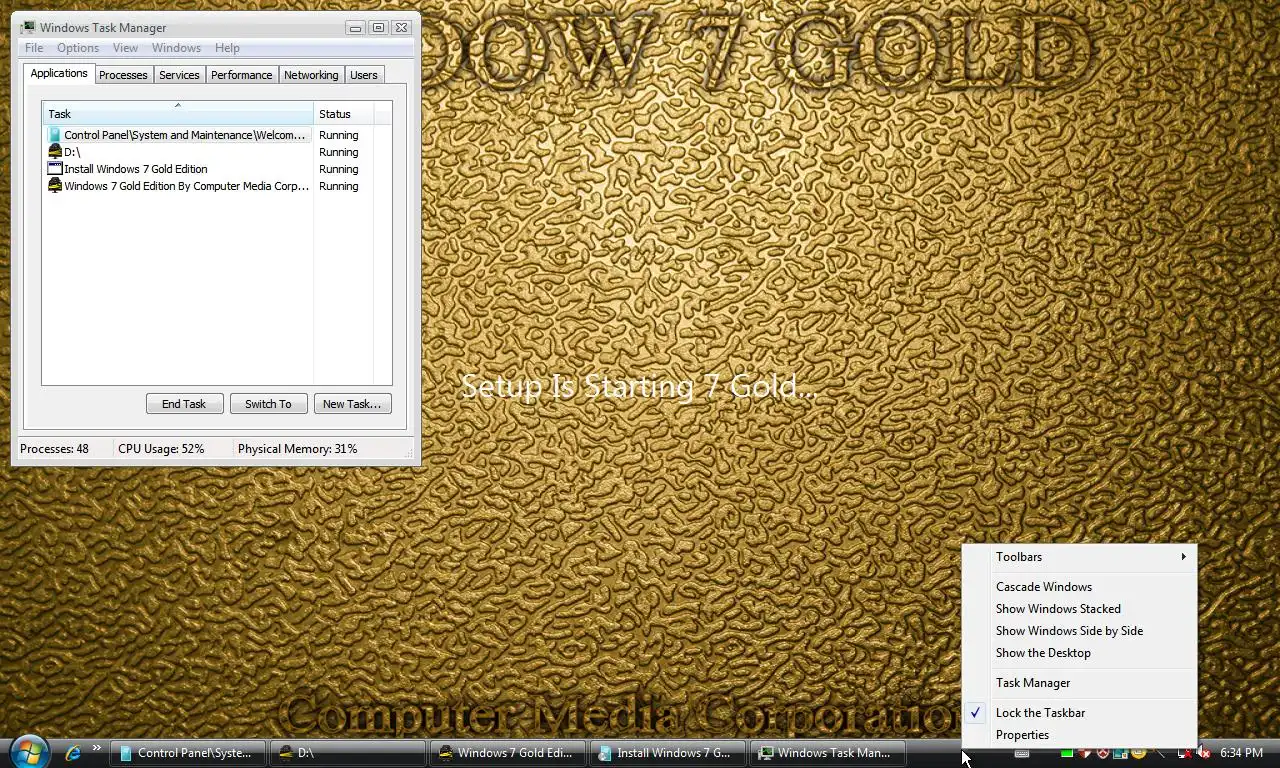Screen dimensions: 1280x768
Task: Click Processes: 48 in status bar
Action: point(54,449)
